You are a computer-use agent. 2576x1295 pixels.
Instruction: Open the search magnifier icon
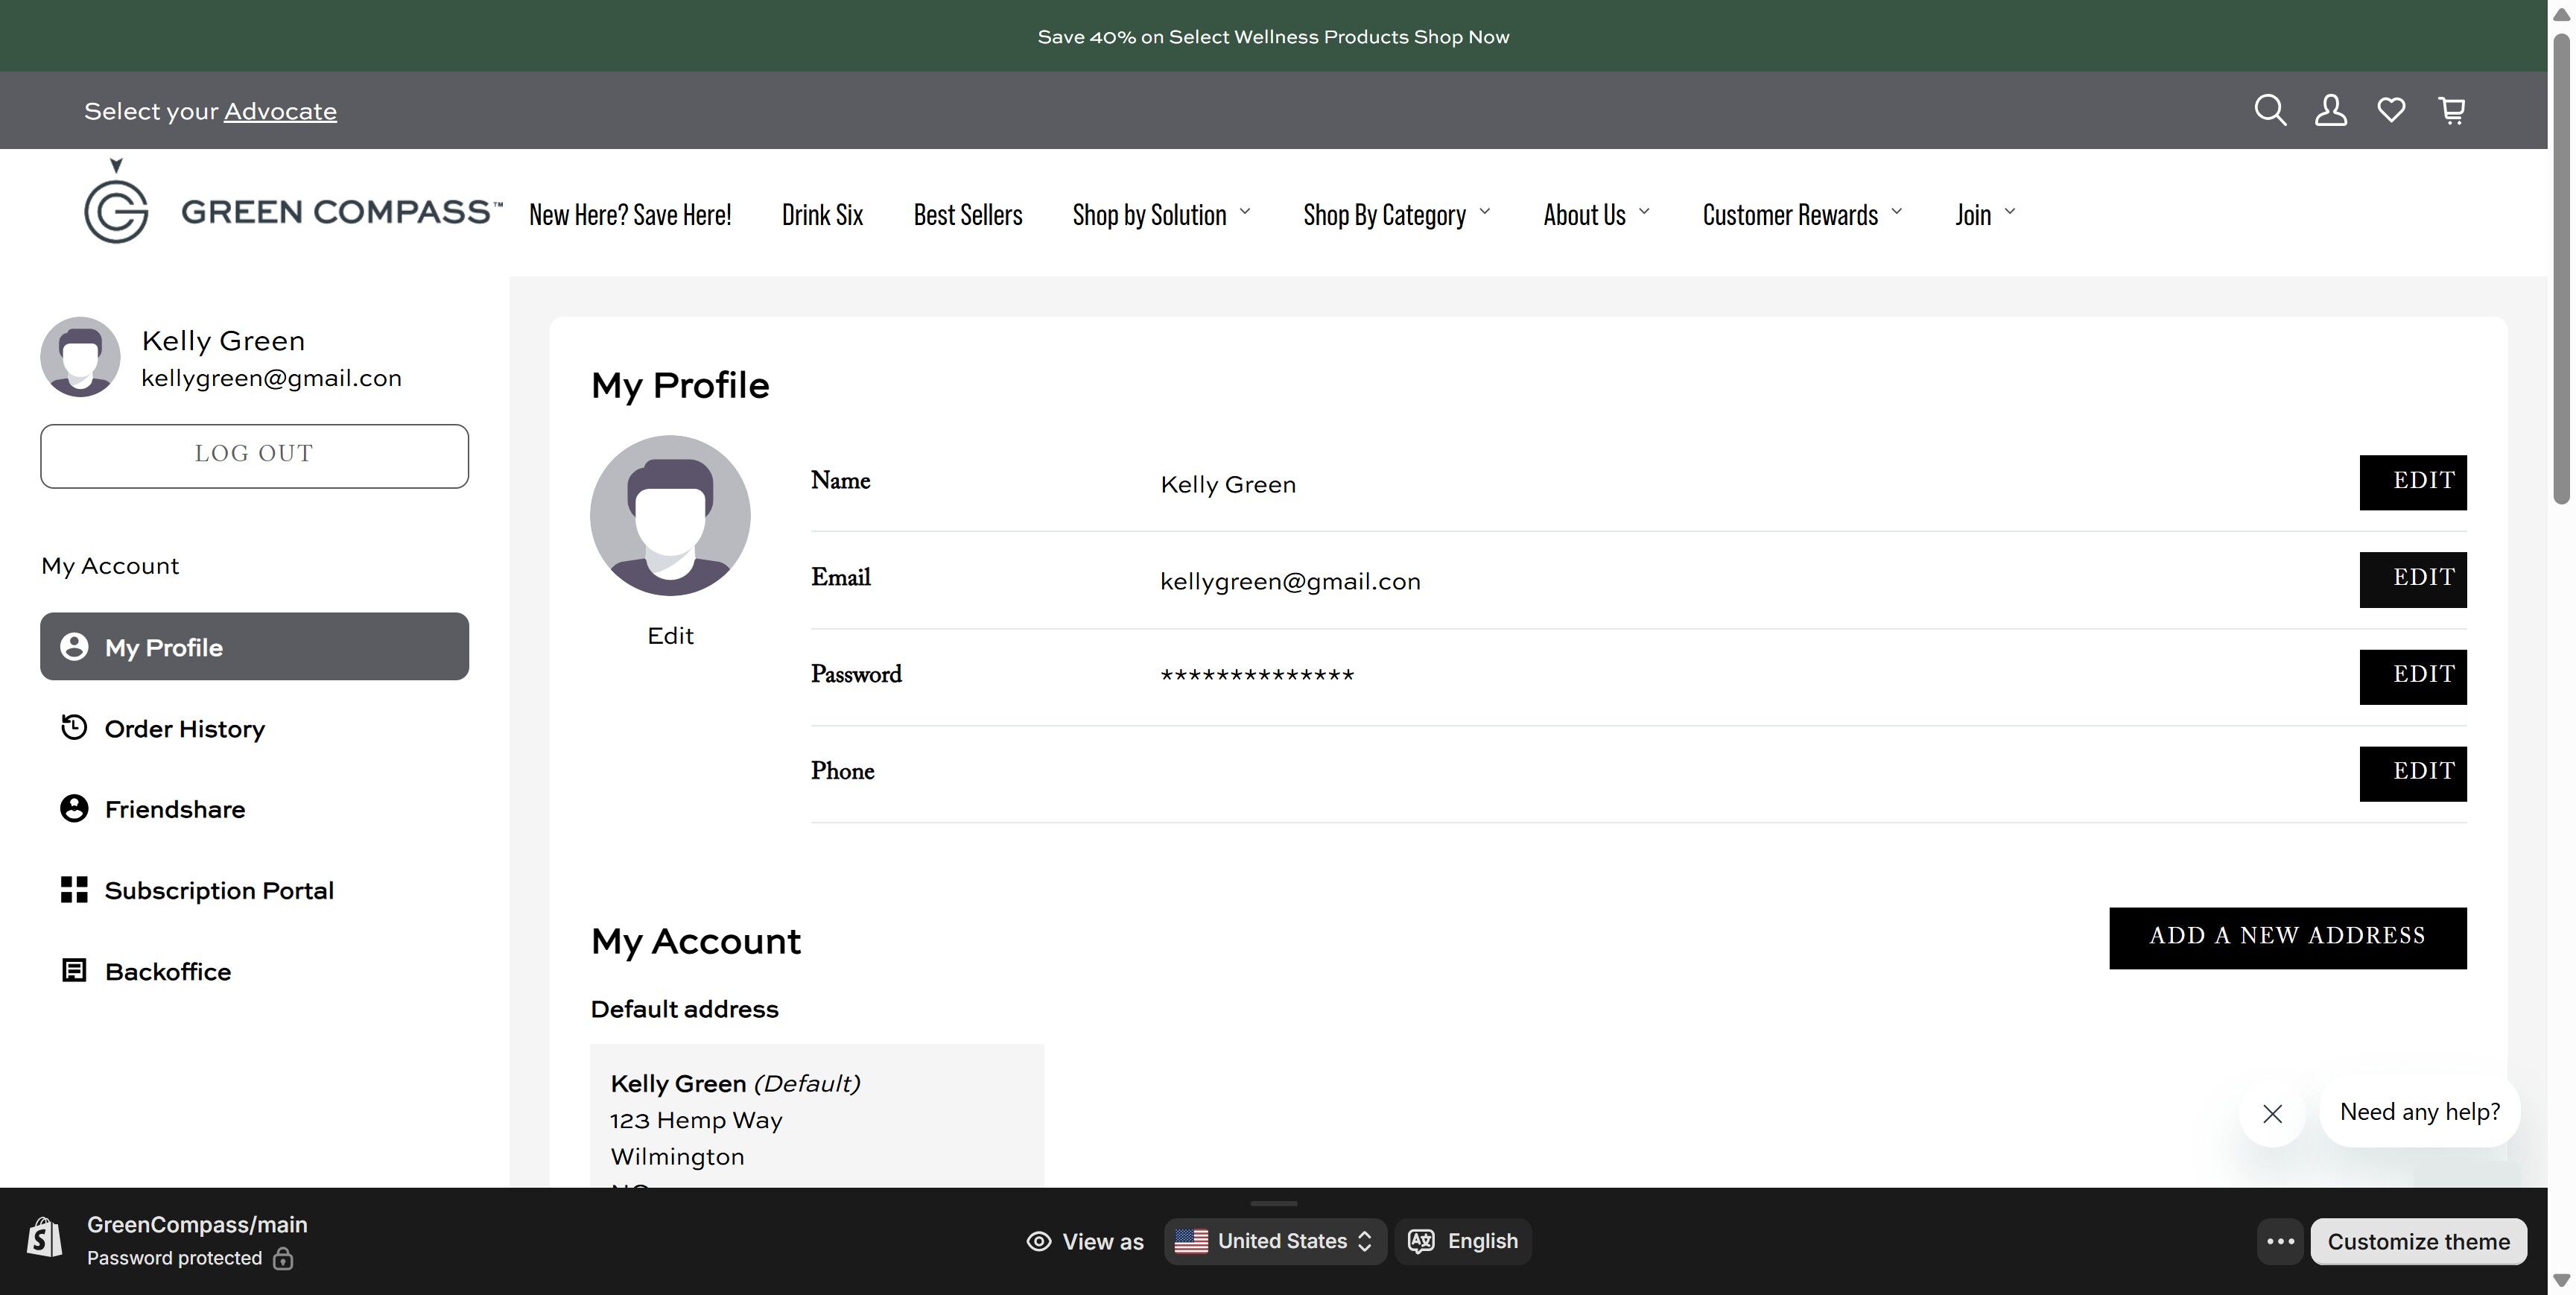click(x=2270, y=110)
